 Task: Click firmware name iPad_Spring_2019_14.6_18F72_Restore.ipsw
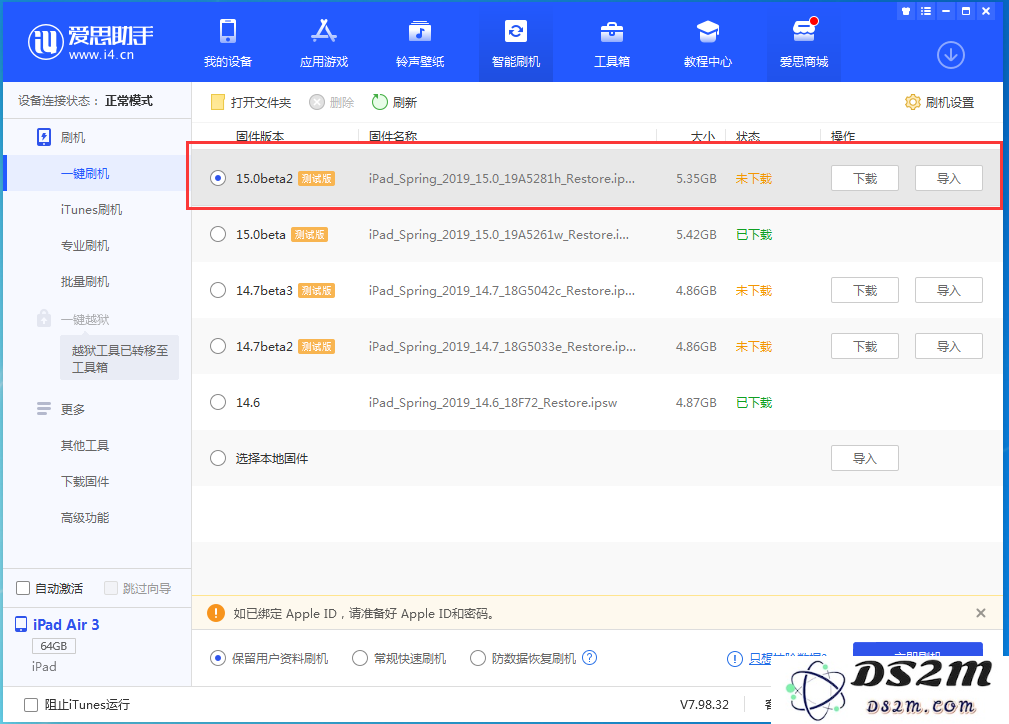(x=493, y=402)
